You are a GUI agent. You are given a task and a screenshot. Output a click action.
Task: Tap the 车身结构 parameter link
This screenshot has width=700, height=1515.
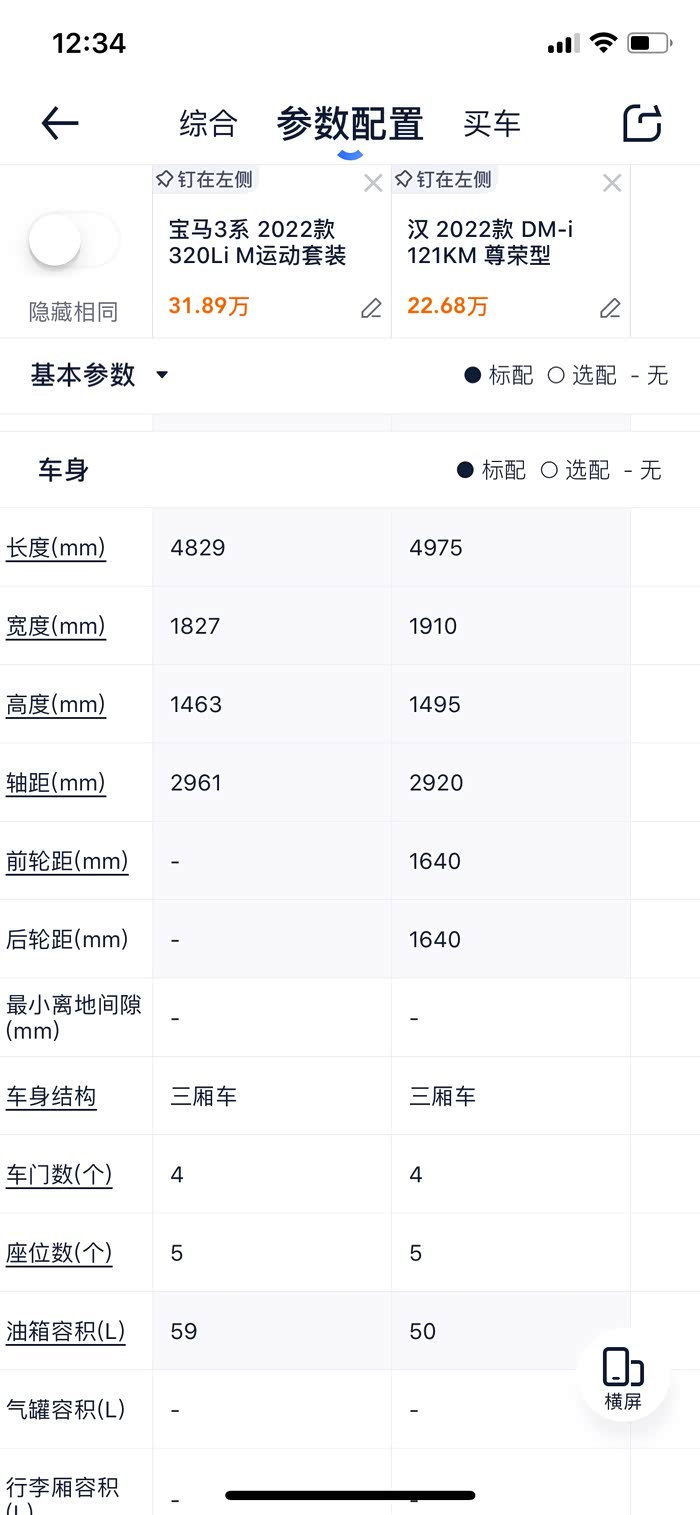point(51,1096)
